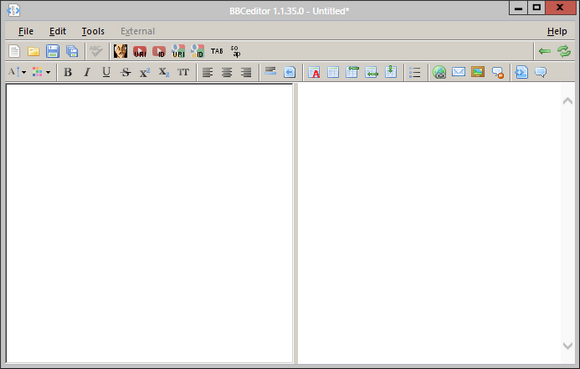580x369 pixels.
Task: Save the document with the floppy icon
Action: (53, 51)
